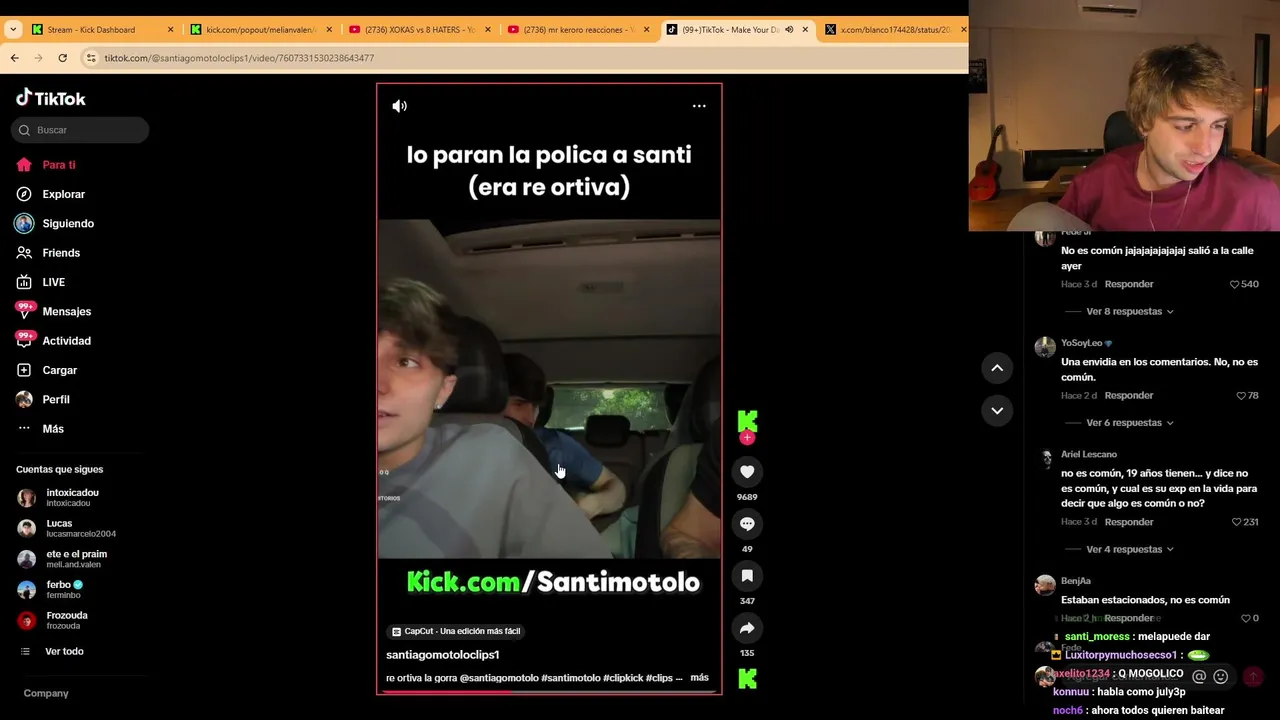Switch to x.com blanco174428 tab
Image resolution: width=1280 pixels, height=720 pixels.
tap(895, 30)
